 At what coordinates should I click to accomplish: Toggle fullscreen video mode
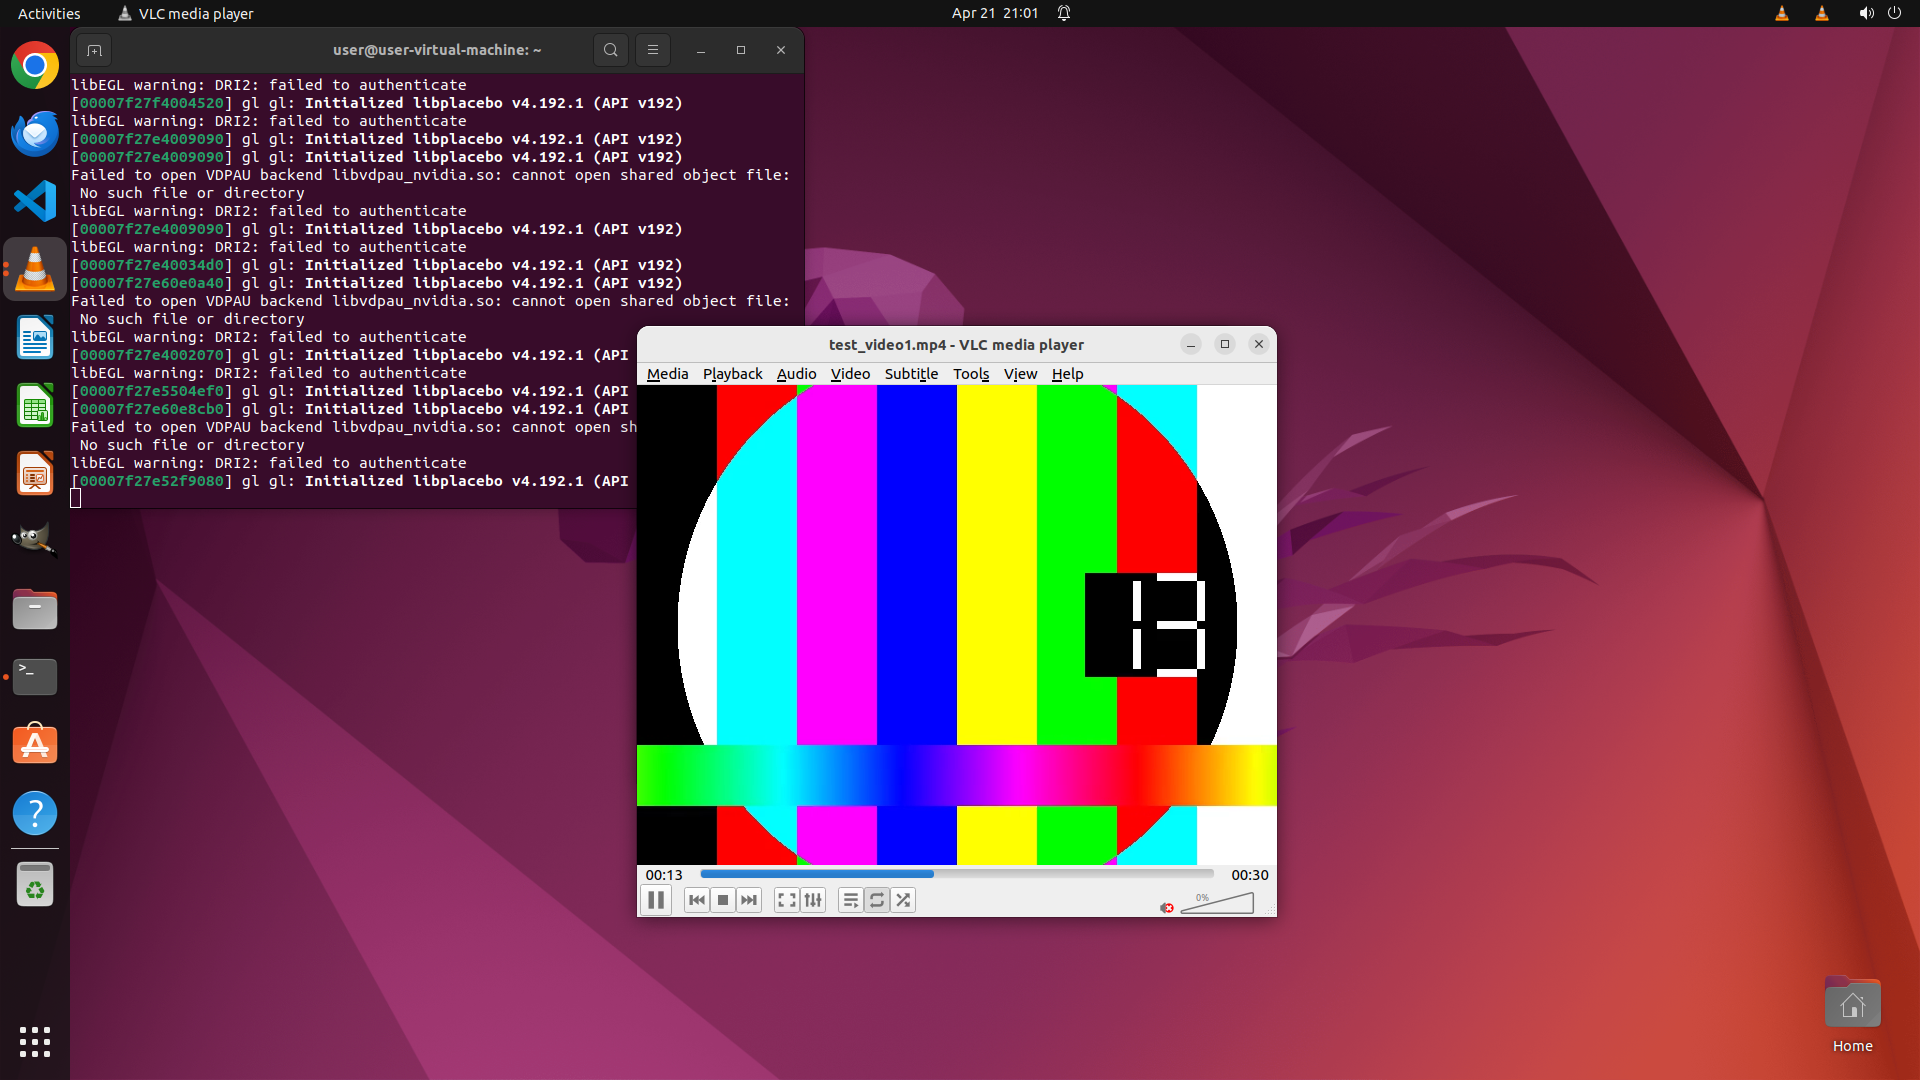(787, 900)
